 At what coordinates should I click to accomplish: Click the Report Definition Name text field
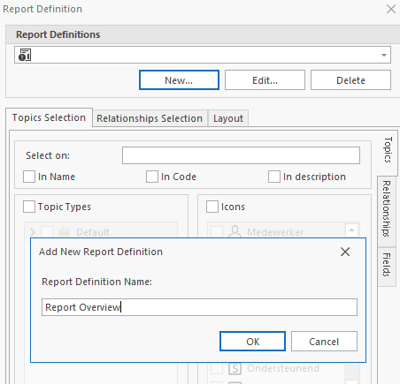click(x=199, y=307)
